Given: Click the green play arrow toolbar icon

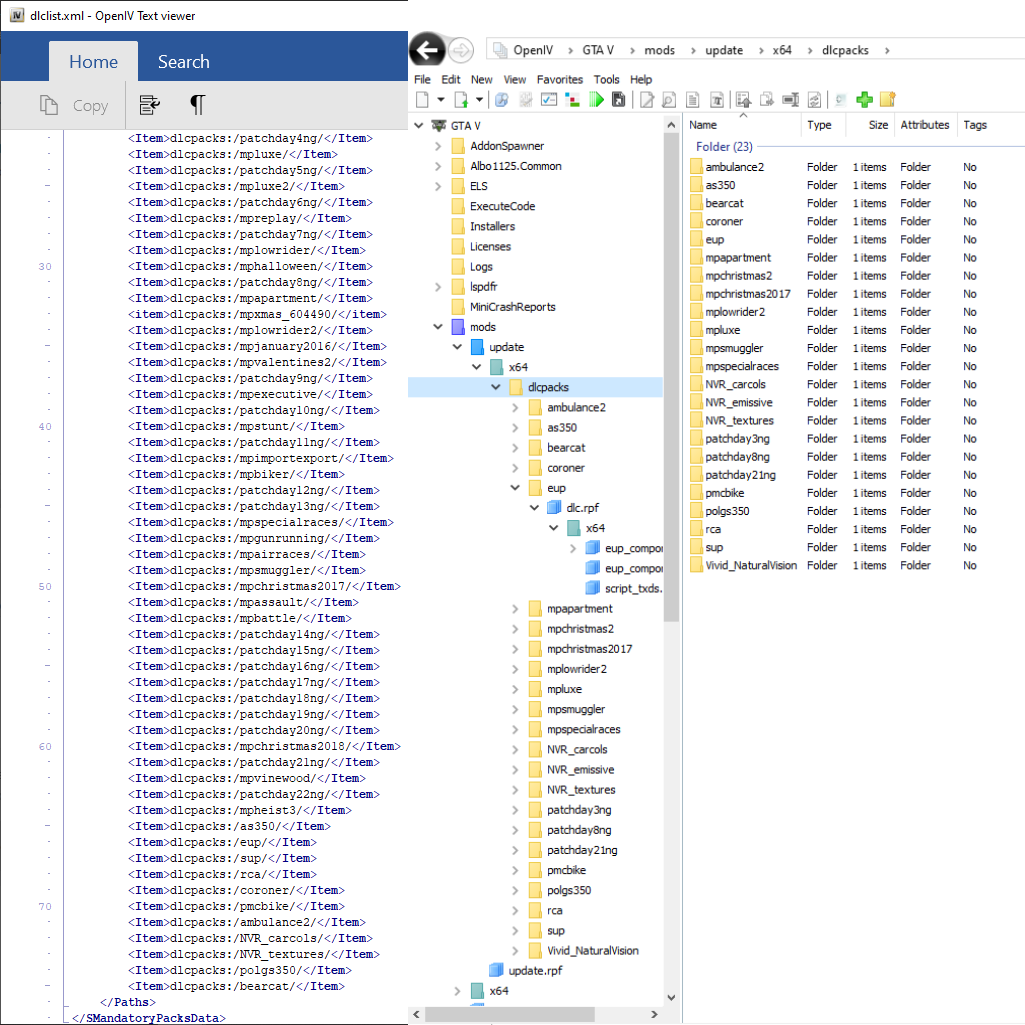Looking at the screenshot, I should point(596,100).
